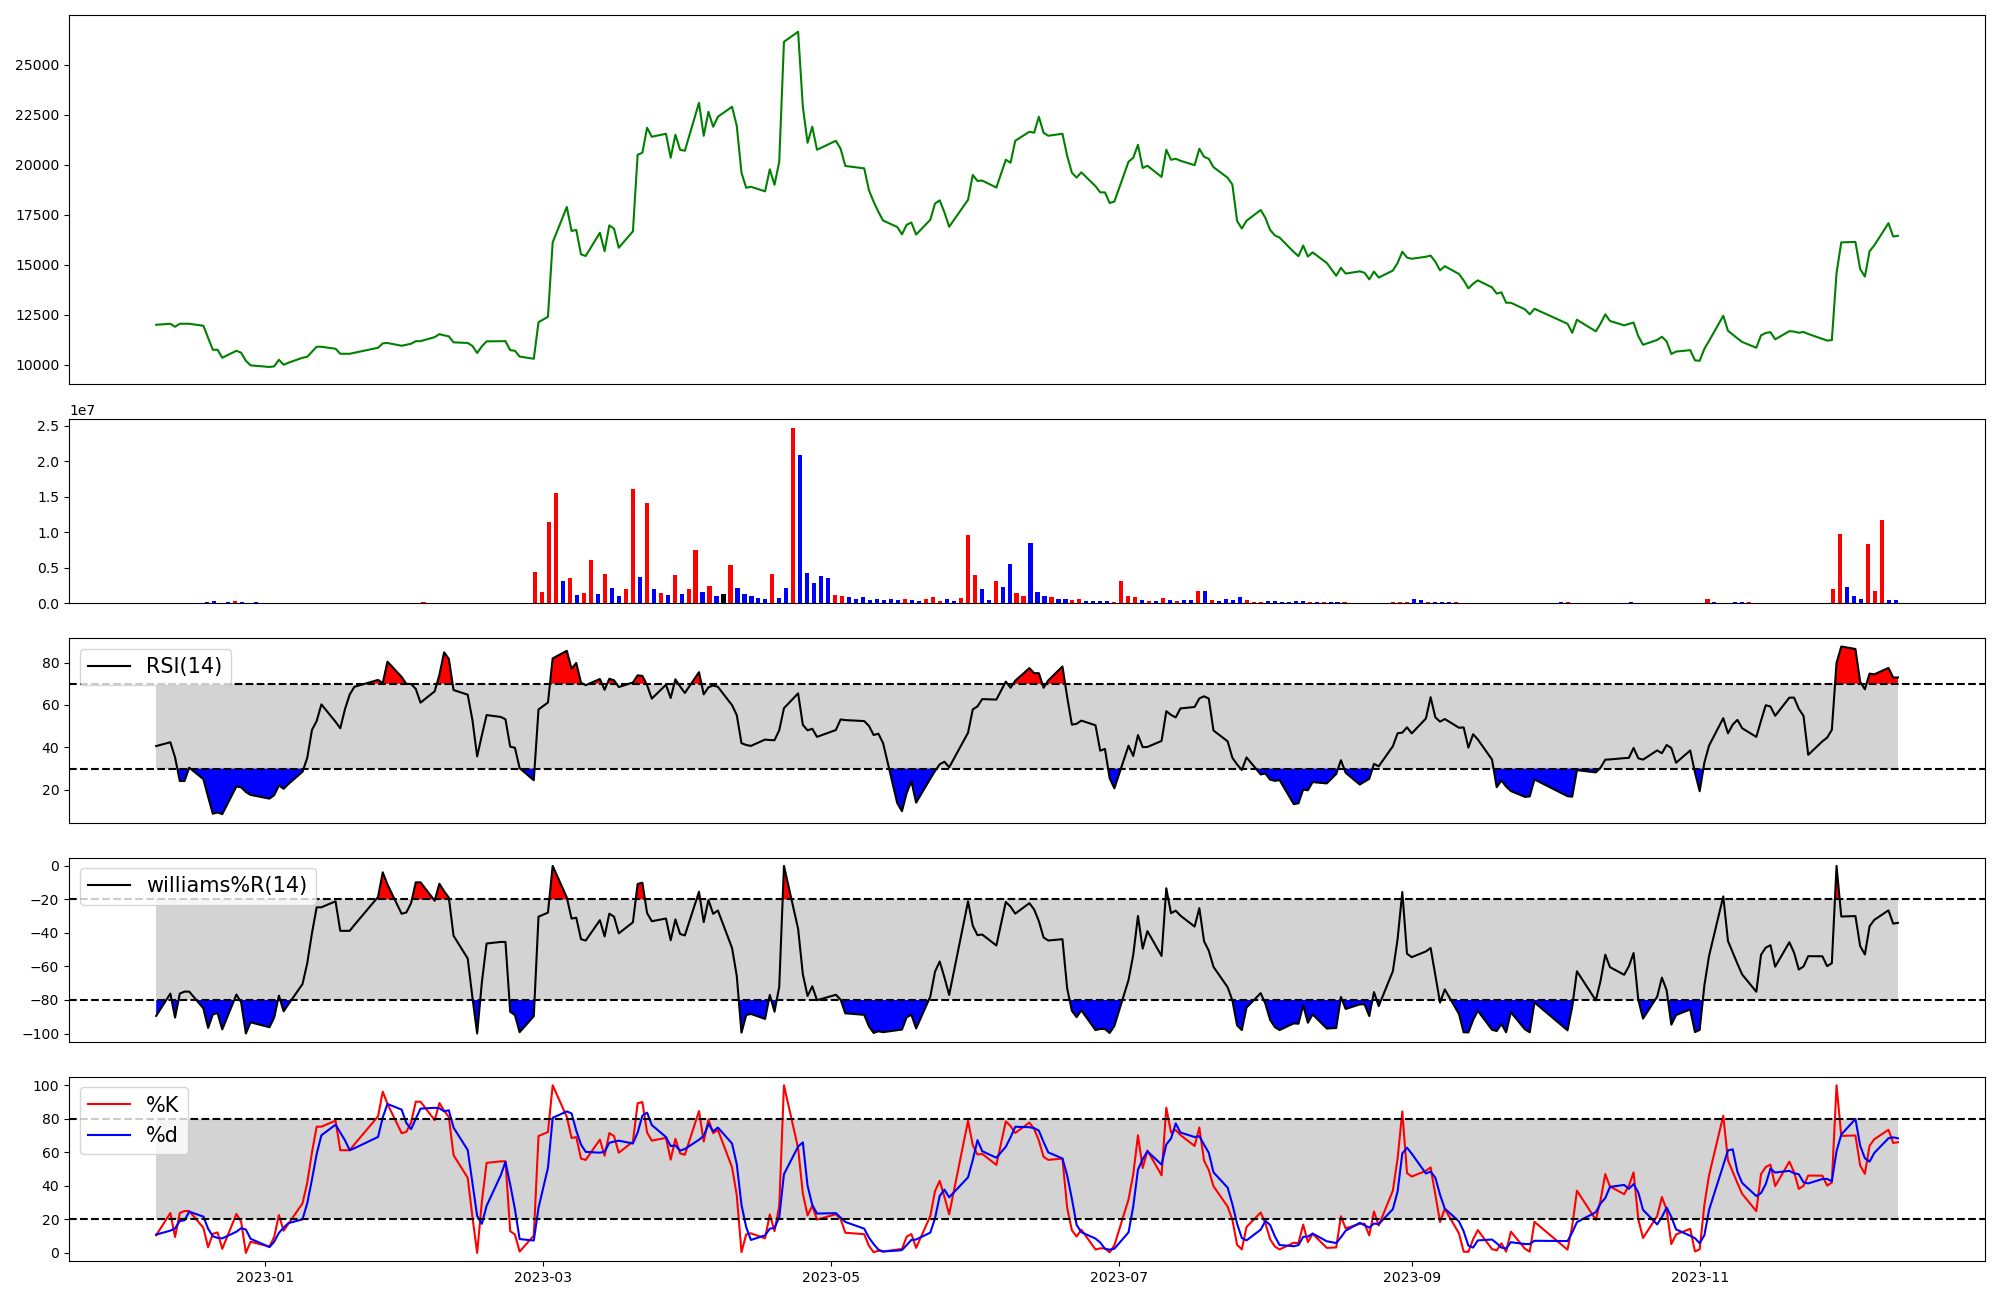
Task: Click the williams%R(14) legend label
Action: click(x=226, y=885)
